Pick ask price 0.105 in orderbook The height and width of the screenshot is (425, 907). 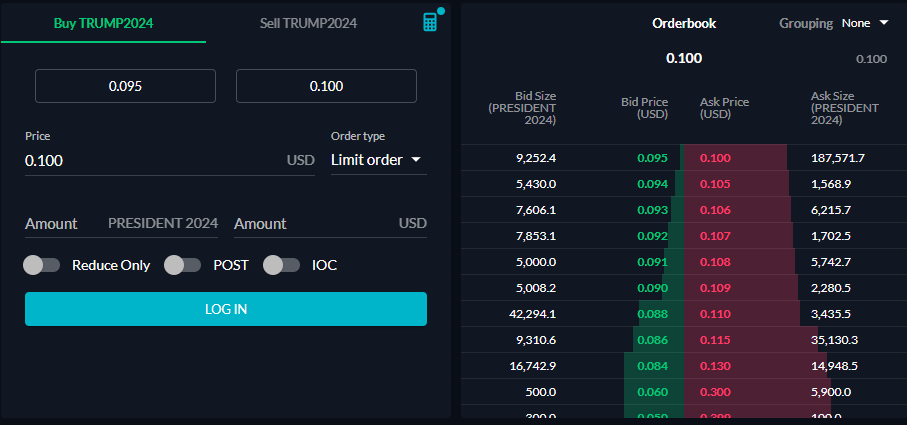(x=716, y=184)
